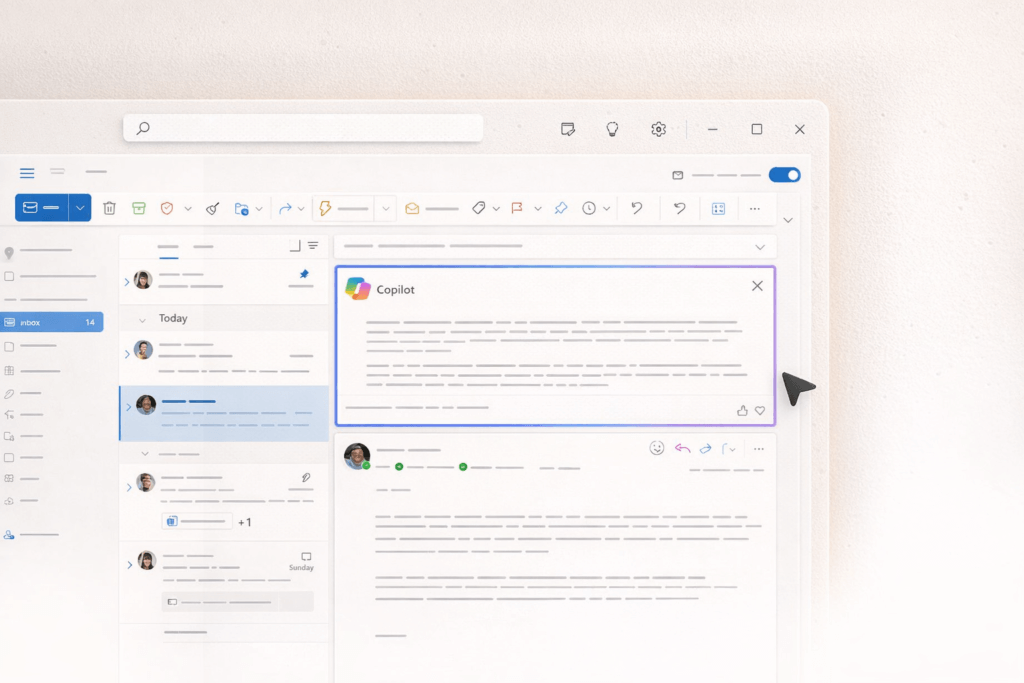The height and width of the screenshot is (683, 1024).
Task: Pin the message using toolbar pin icon
Action: click(561, 208)
